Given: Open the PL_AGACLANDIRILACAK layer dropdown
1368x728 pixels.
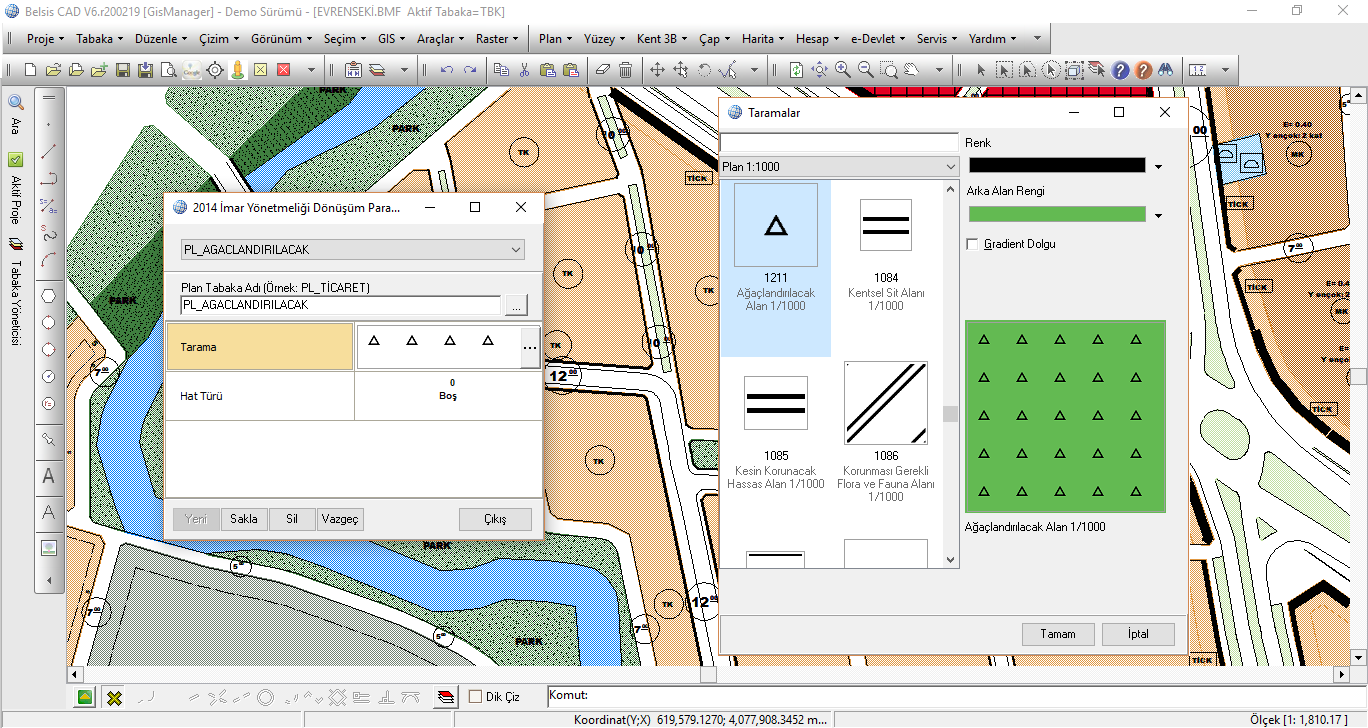Looking at the screenshot, I should [x=353, y=249].
